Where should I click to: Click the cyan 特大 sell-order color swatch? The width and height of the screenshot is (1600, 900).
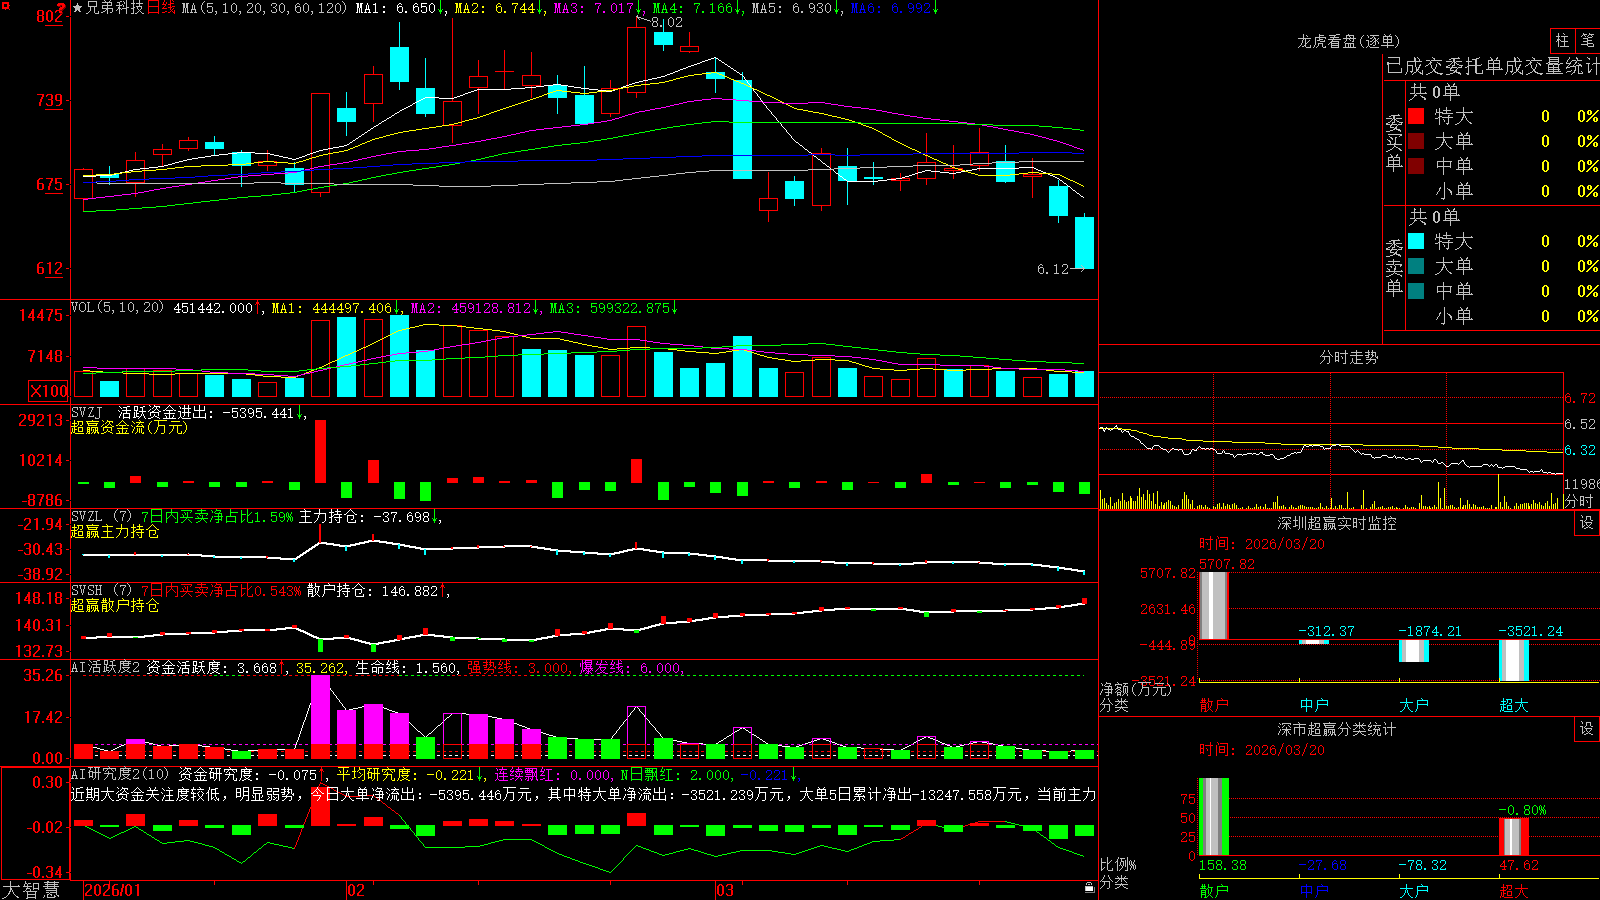point(1416,241)
